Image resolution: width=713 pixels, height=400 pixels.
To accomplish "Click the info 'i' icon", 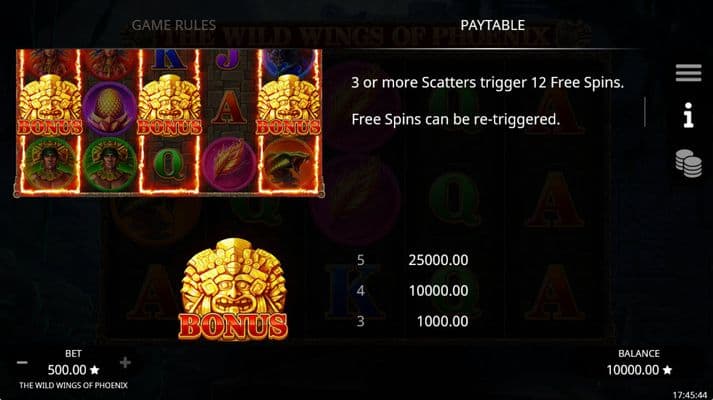I will 688,115.
